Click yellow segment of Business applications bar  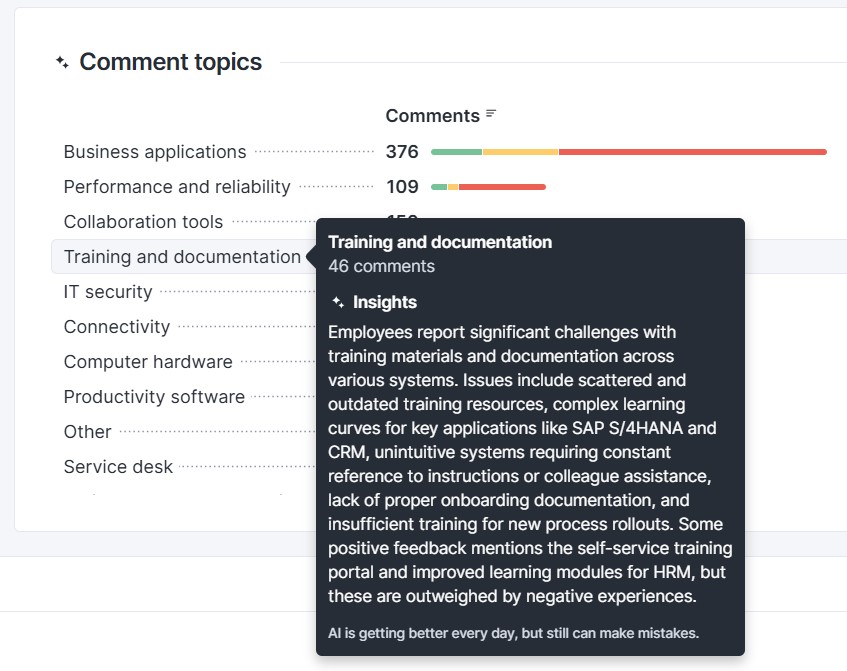coord(520,152)
